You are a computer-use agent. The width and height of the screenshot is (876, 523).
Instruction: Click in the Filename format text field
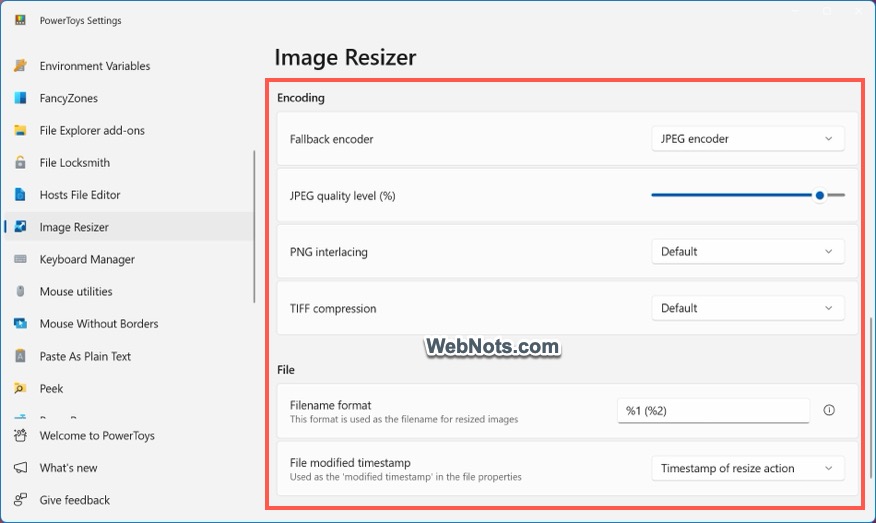(713, 411)
